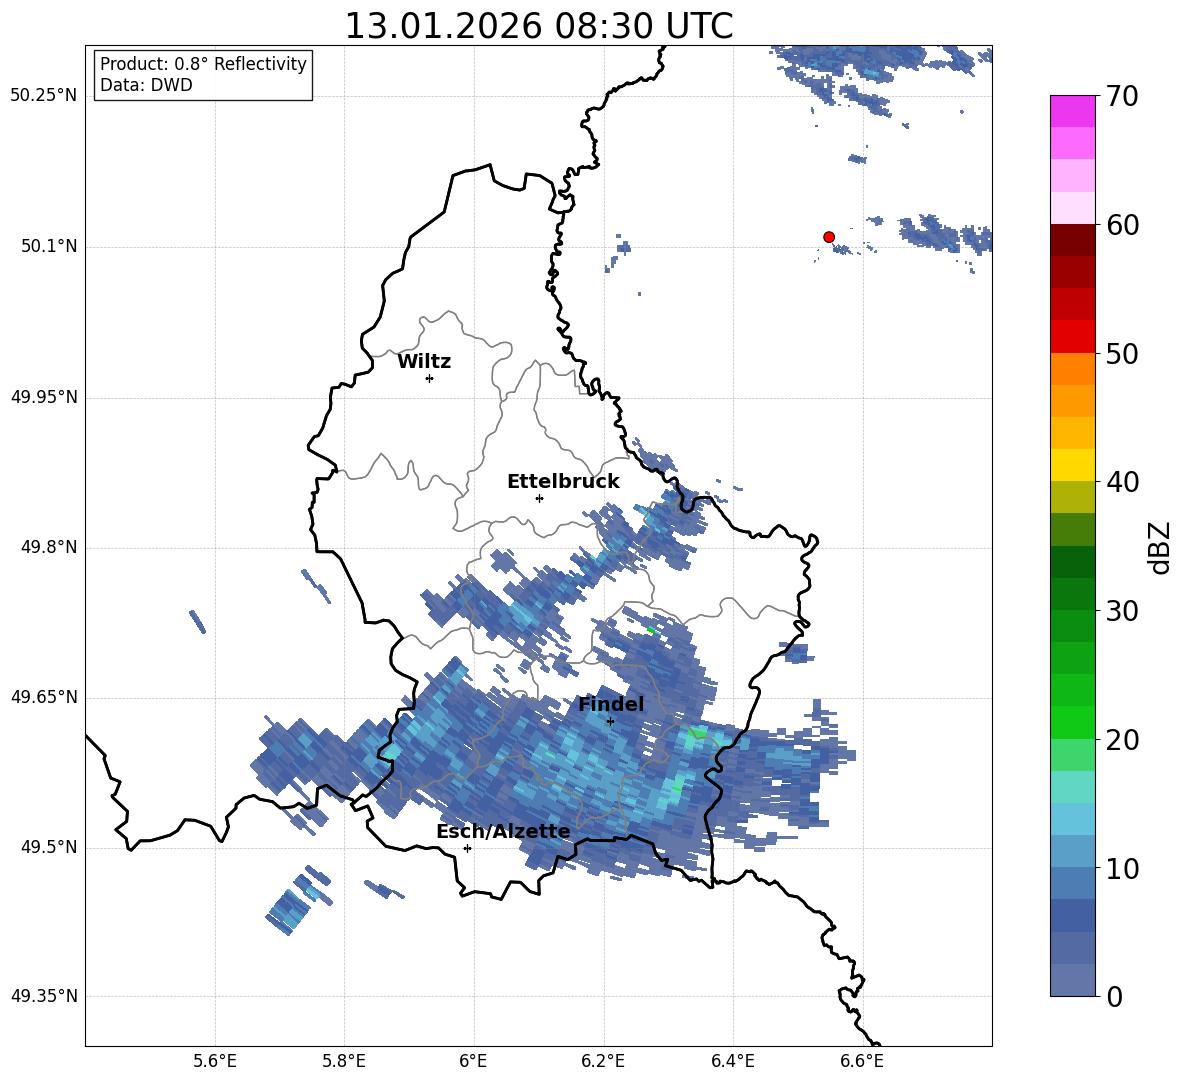Click the 49.5°N latitude label
This screenshot has height=1081, width=1184.
pyautogui.click(x=49, y=846)
